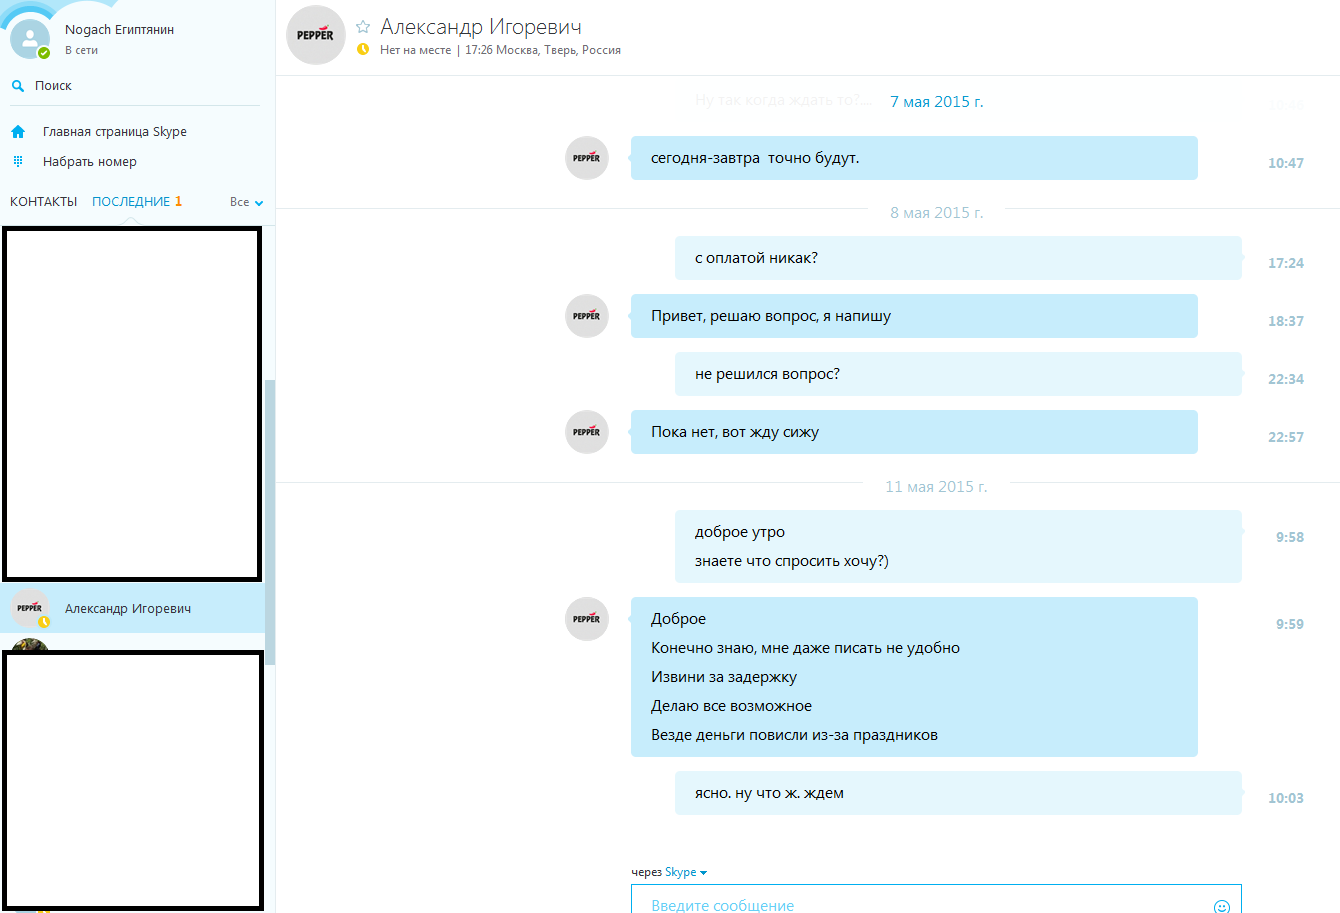Click the 18:37 message timestamp

(x=1286, y=321)
